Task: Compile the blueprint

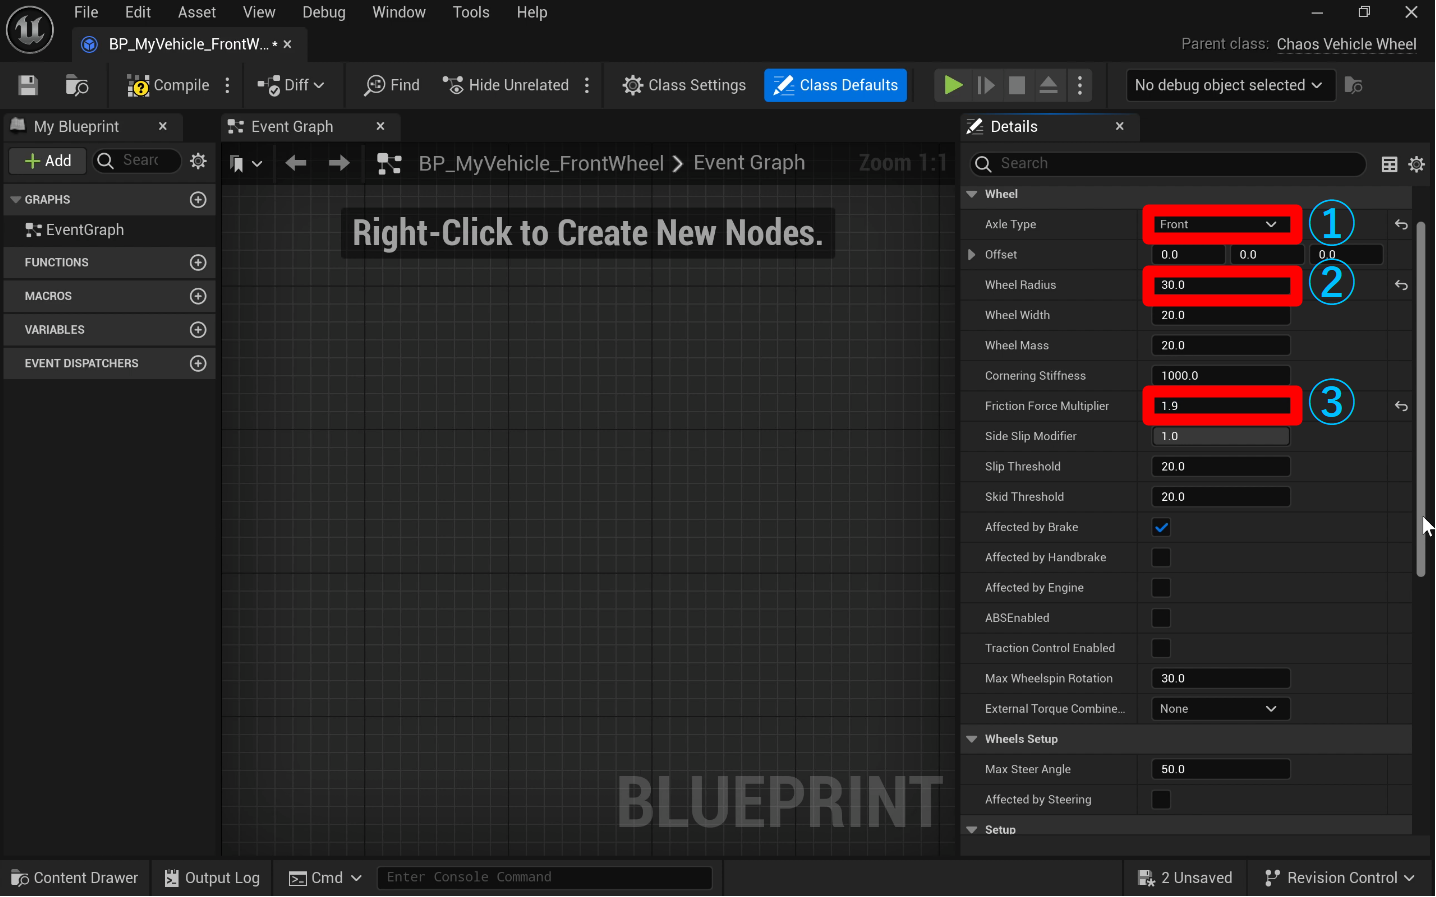Action: (x=168, y=85)
